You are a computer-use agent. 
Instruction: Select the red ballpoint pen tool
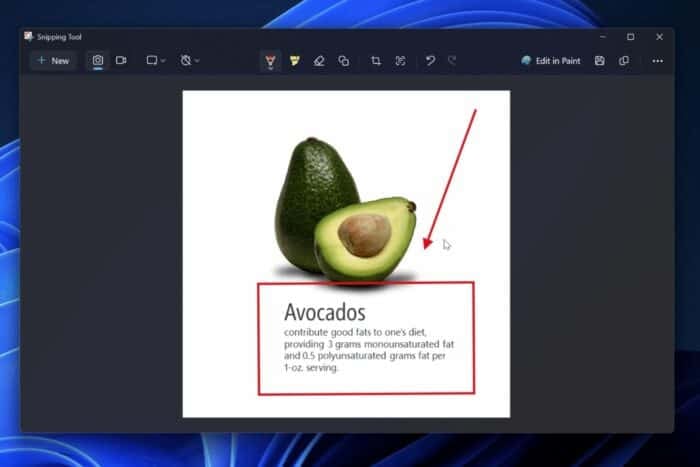click(270, 61)
